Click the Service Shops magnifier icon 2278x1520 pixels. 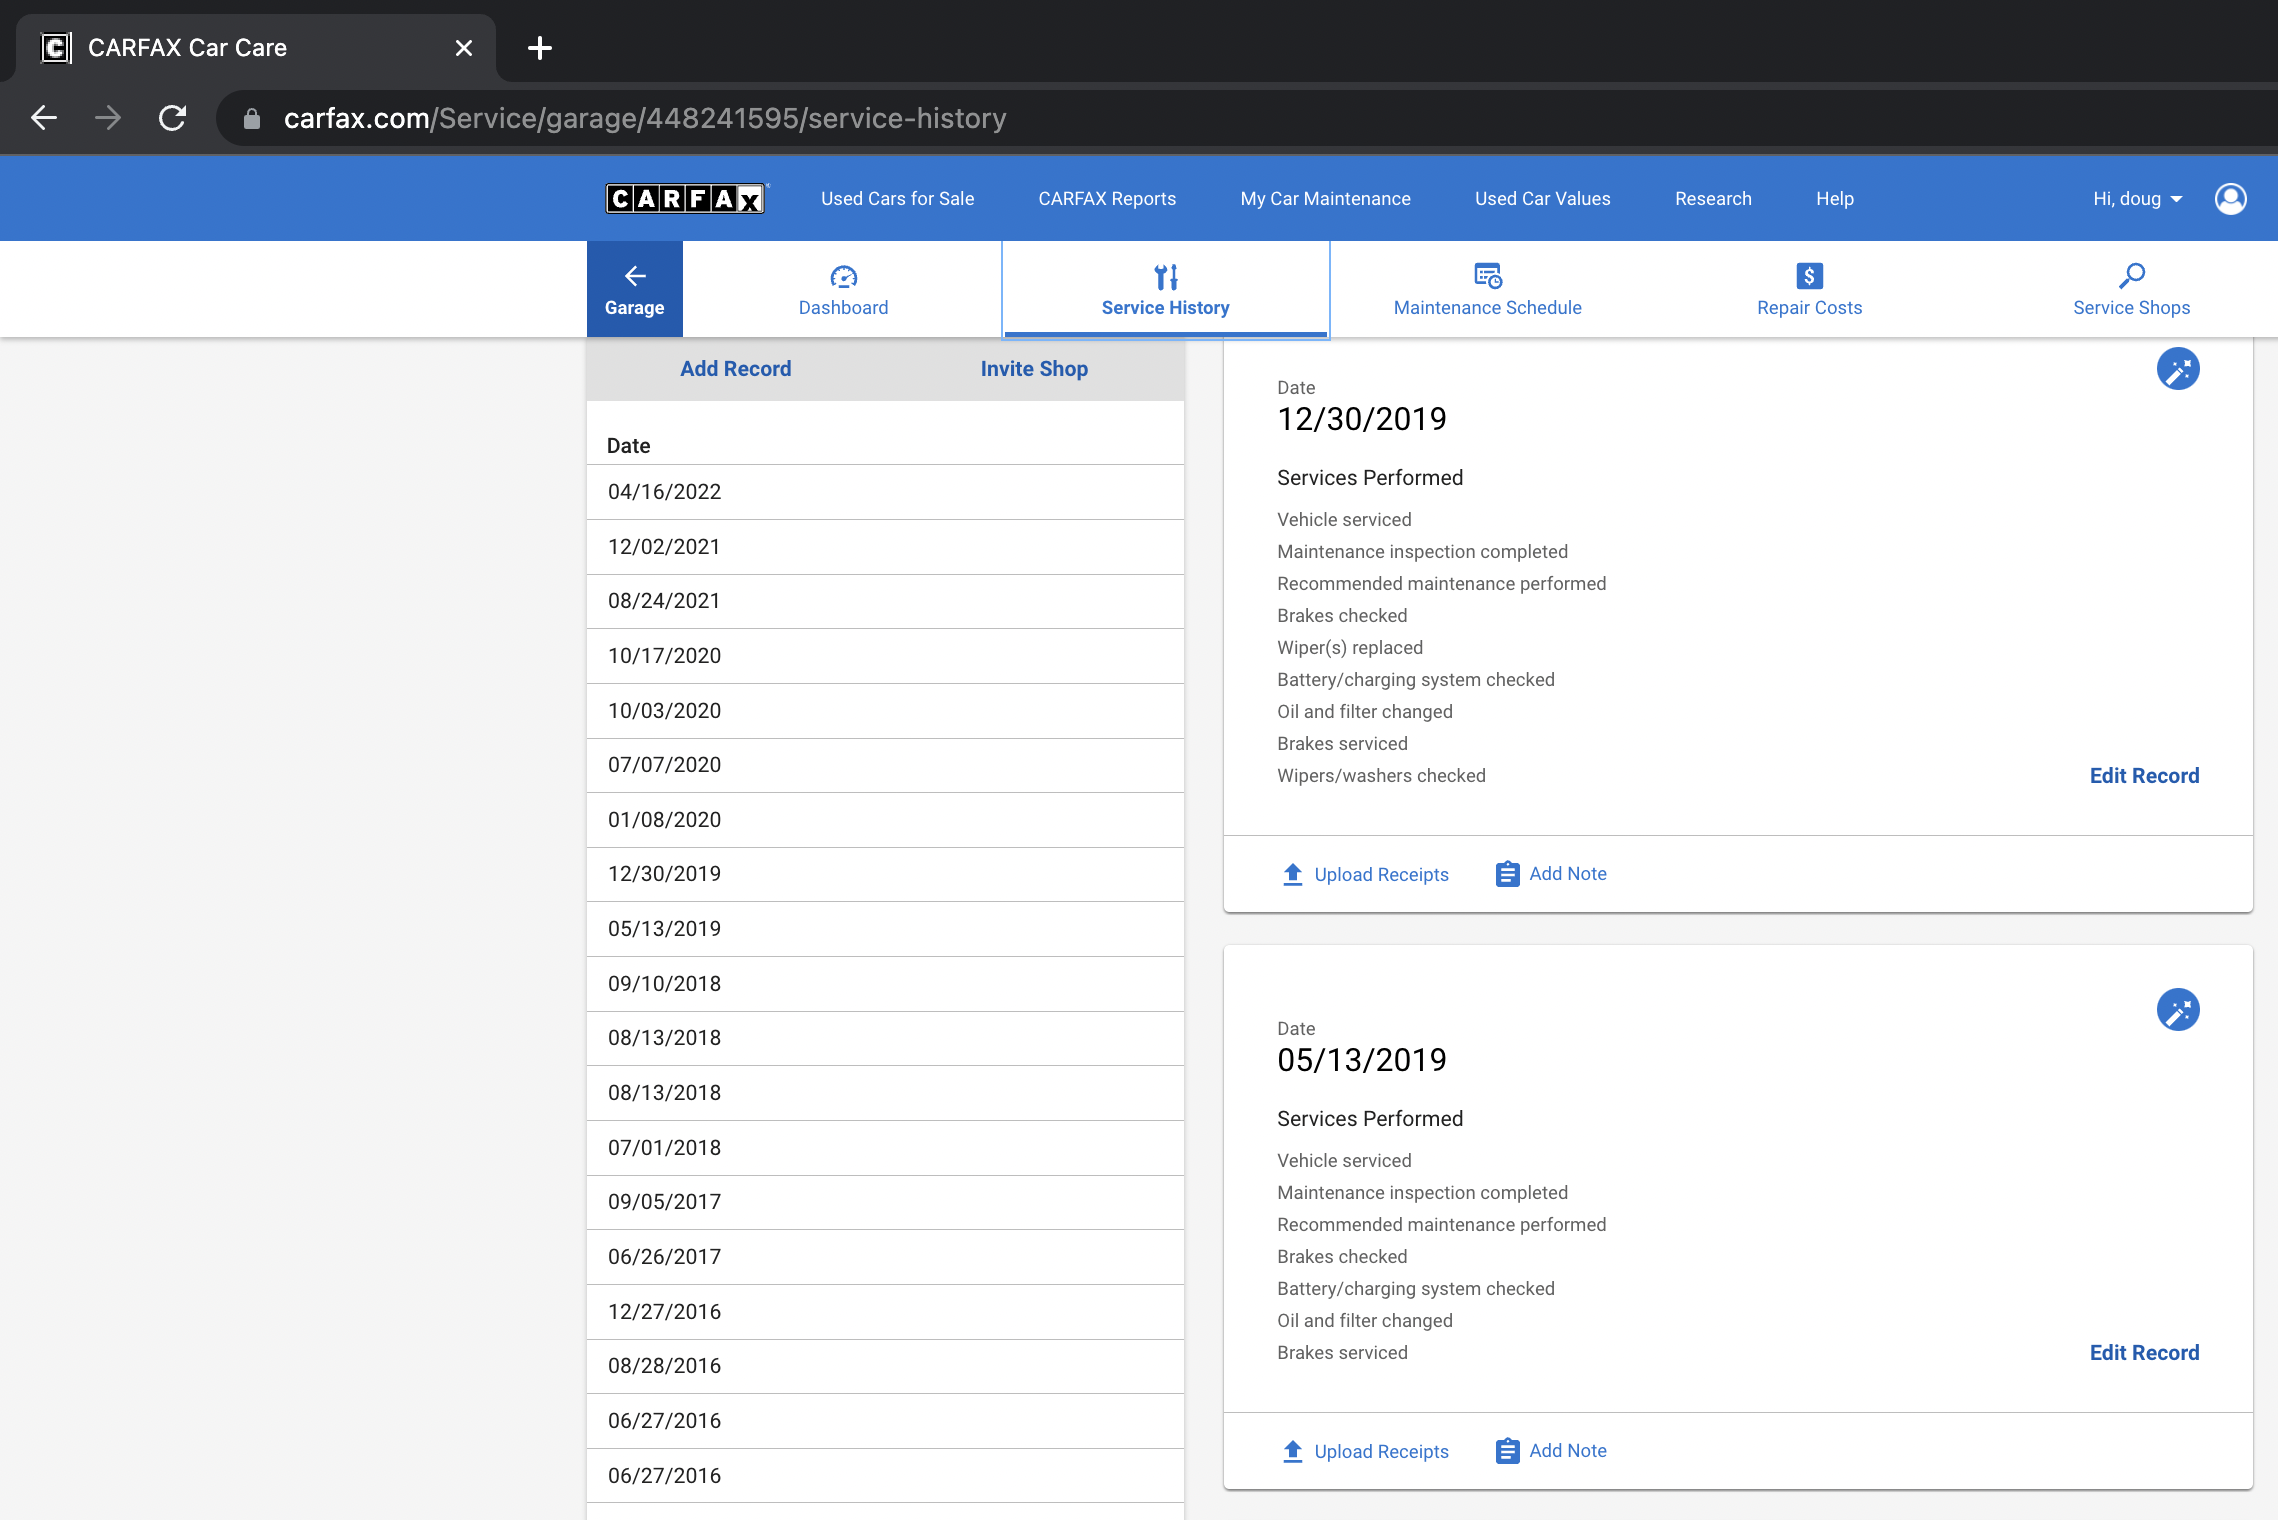(x=2131, y=275)
